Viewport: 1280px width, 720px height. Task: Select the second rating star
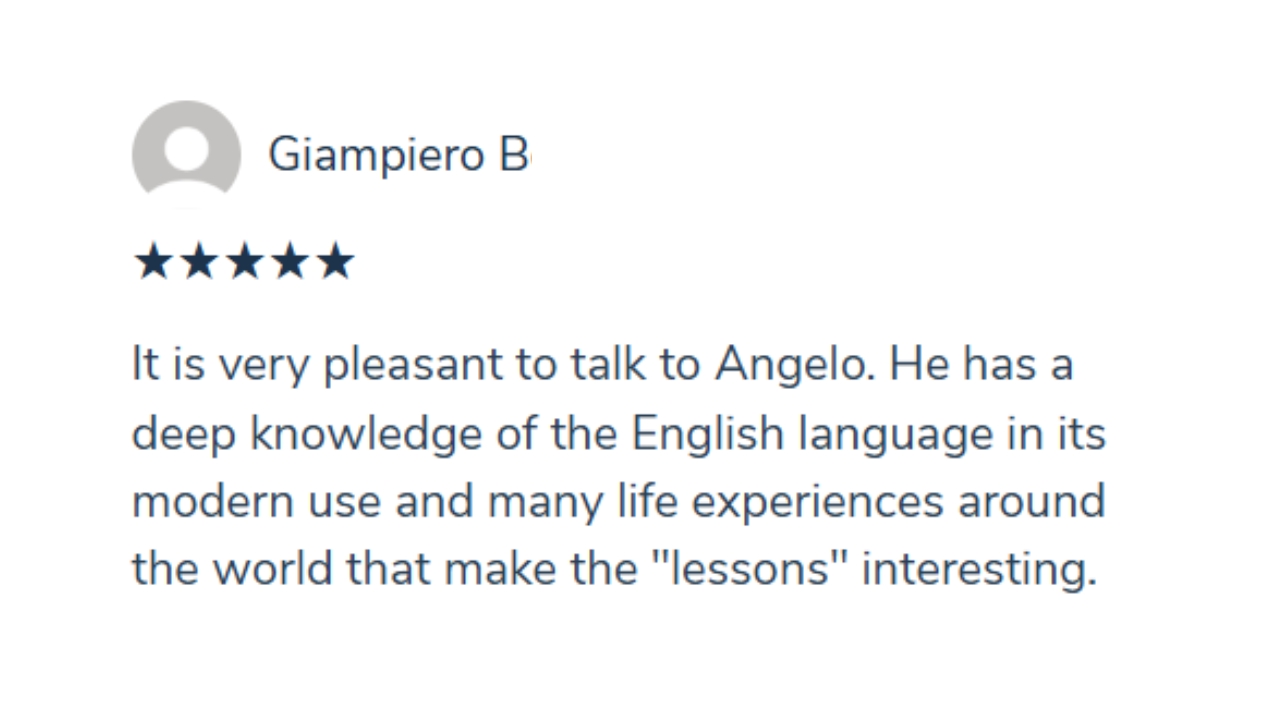tap(199, 262)
